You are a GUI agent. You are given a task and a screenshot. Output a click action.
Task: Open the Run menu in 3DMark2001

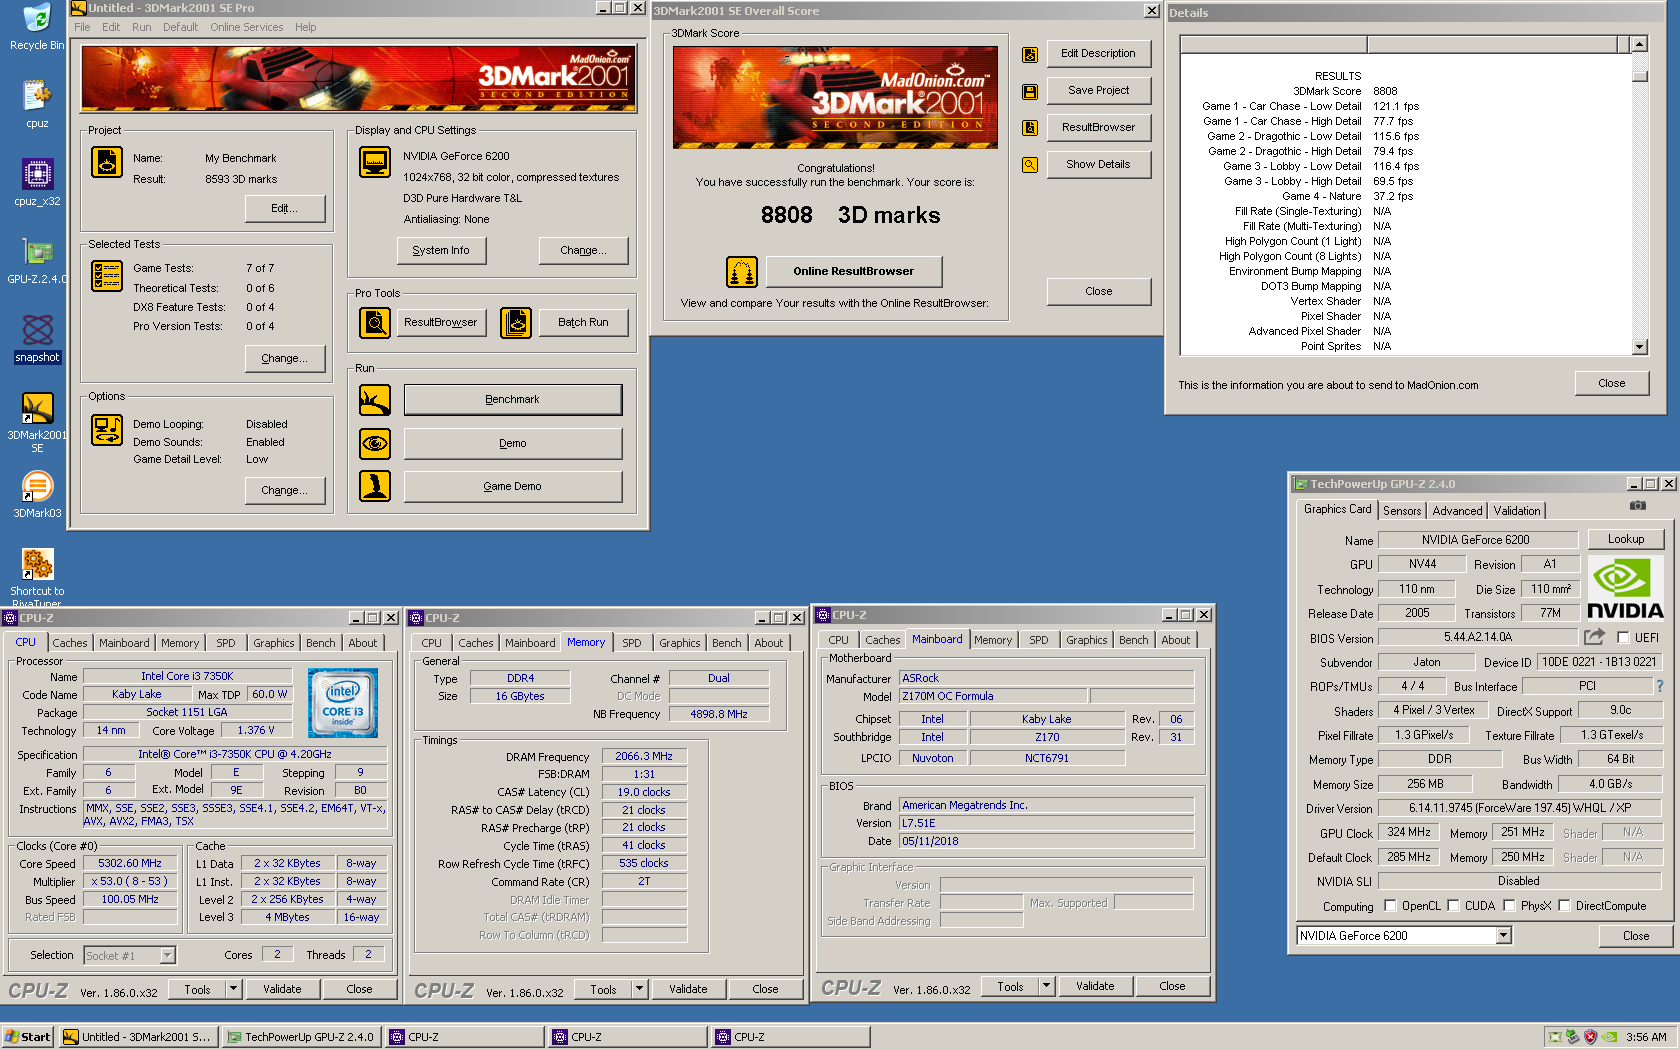pyautogui.click(x=142, y=27)
